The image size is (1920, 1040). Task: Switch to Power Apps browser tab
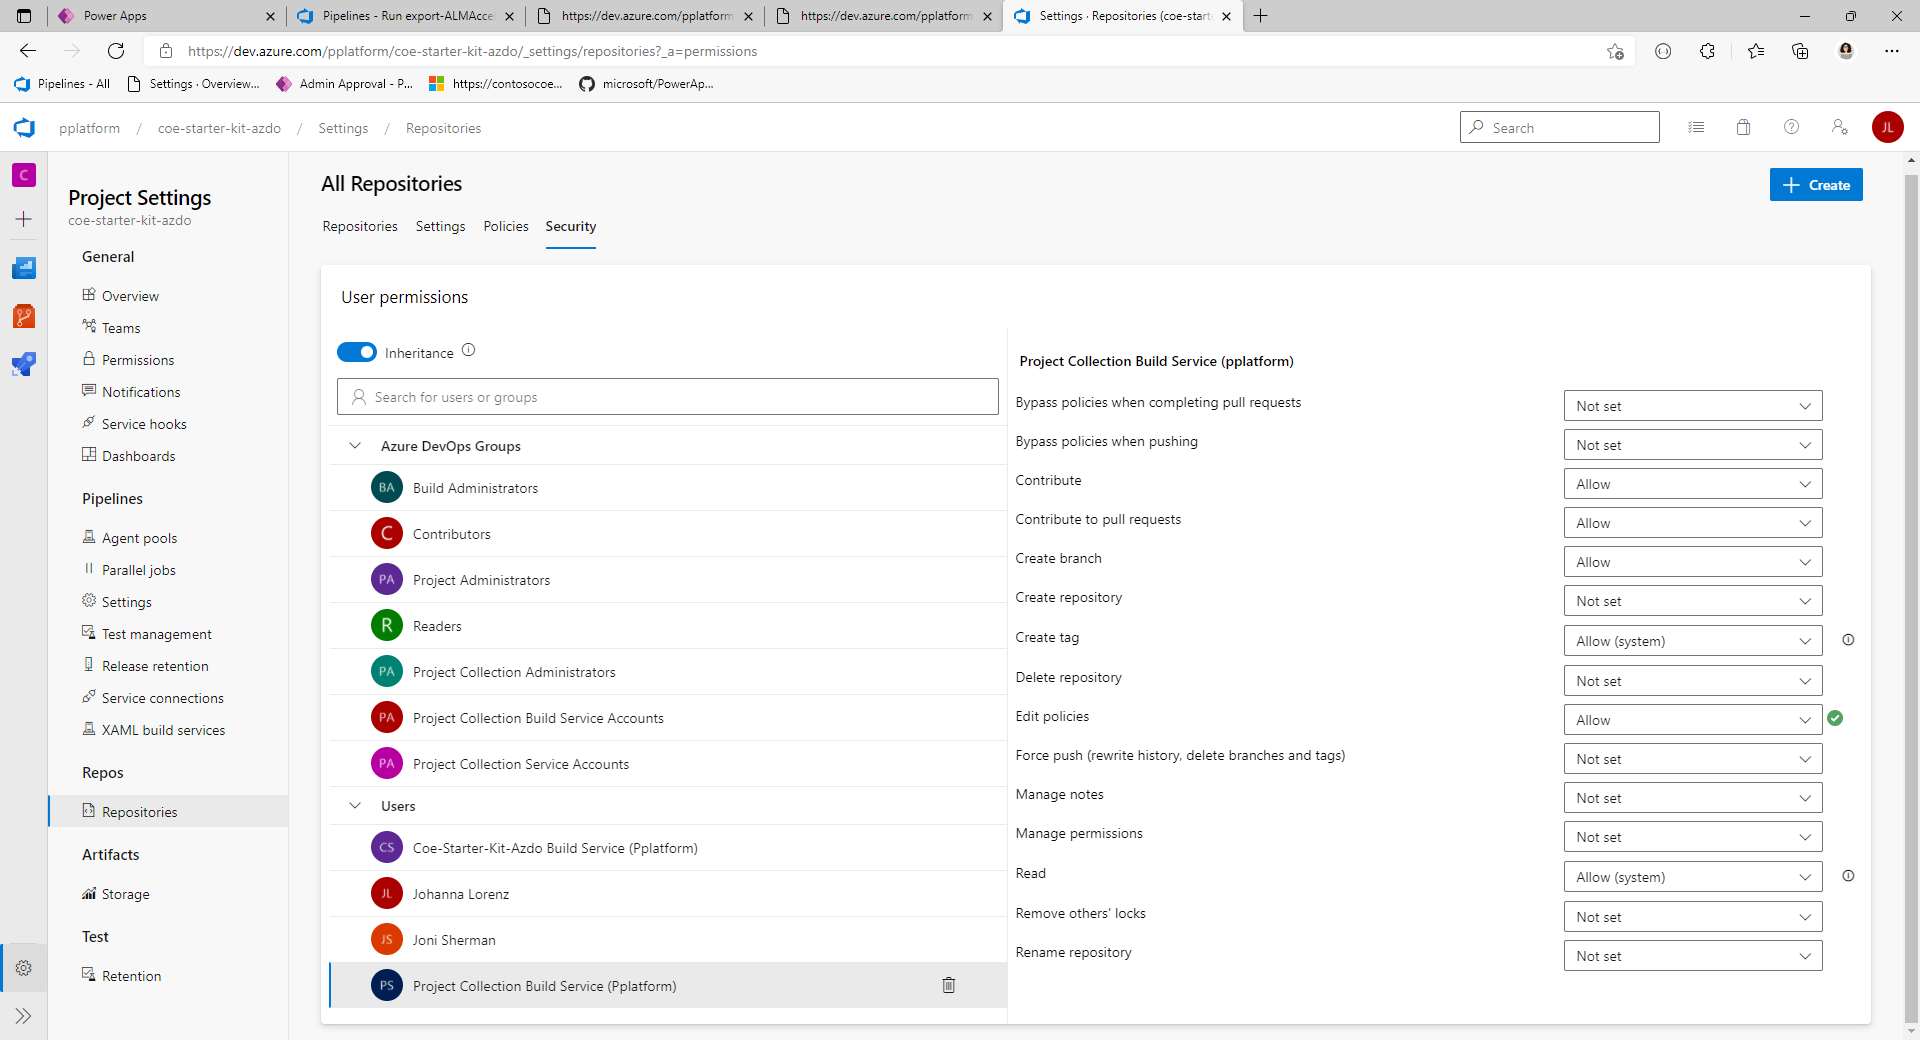pos(165,16)
